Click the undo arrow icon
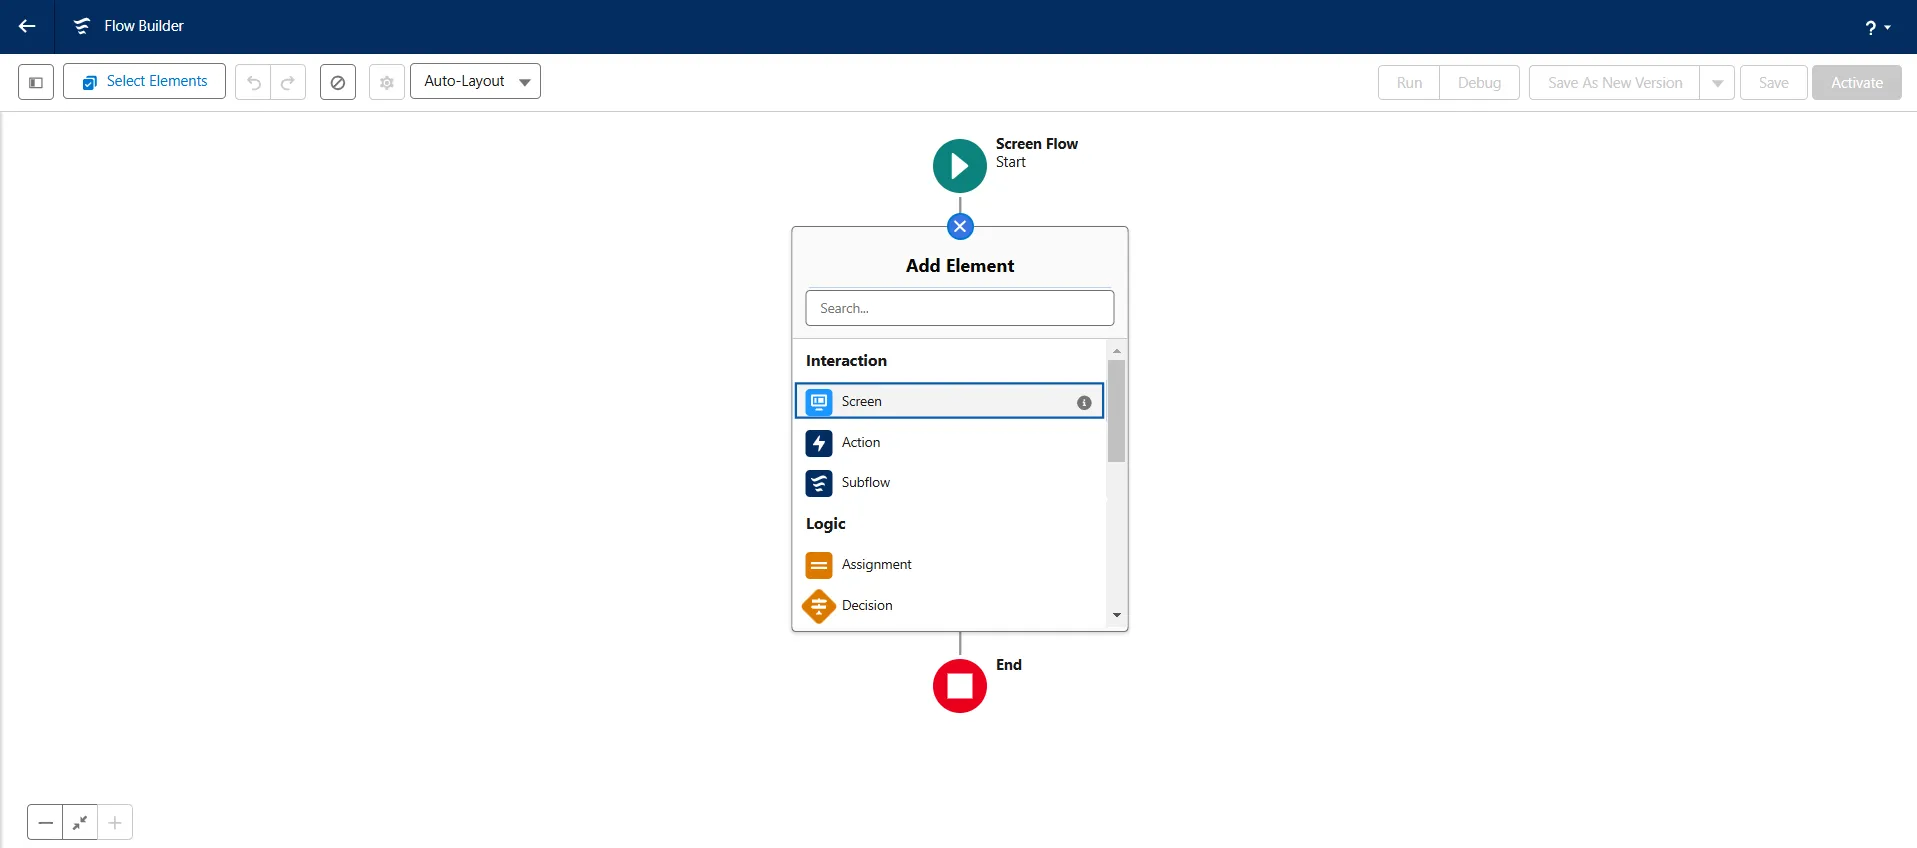The height and width of the screenshot is (848, 1917). click(253, 82)
